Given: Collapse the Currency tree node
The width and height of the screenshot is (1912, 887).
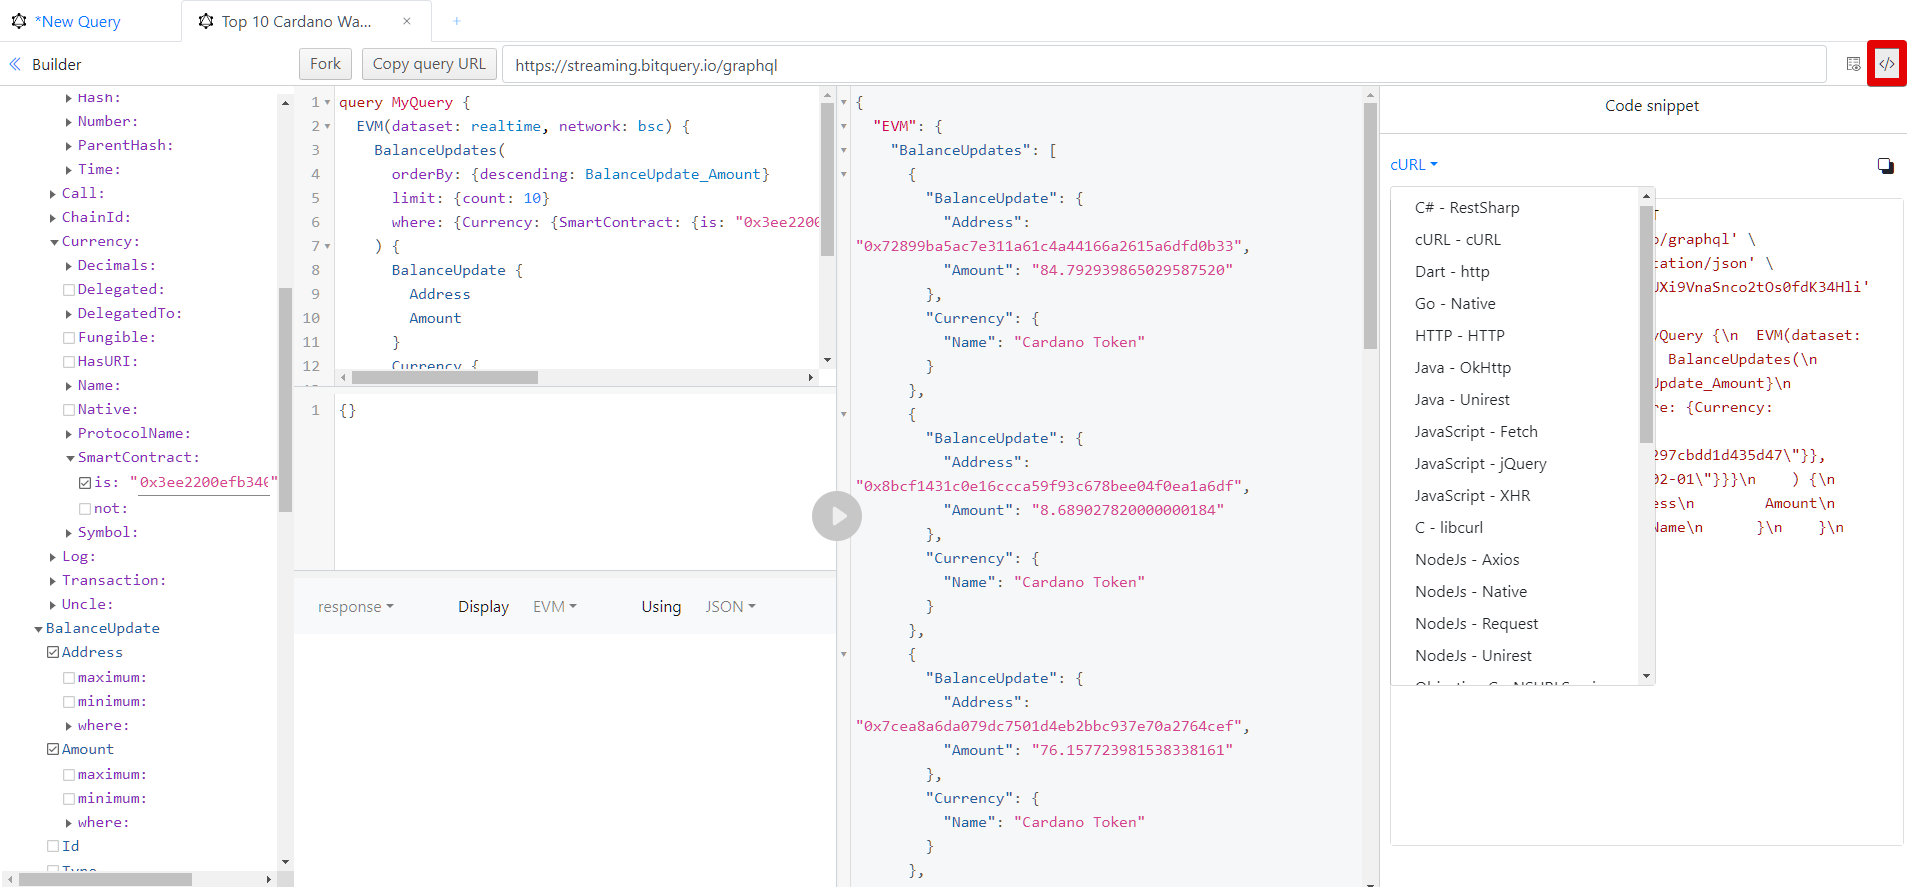Looking at the screenshot, I should (x=54, y=242).
